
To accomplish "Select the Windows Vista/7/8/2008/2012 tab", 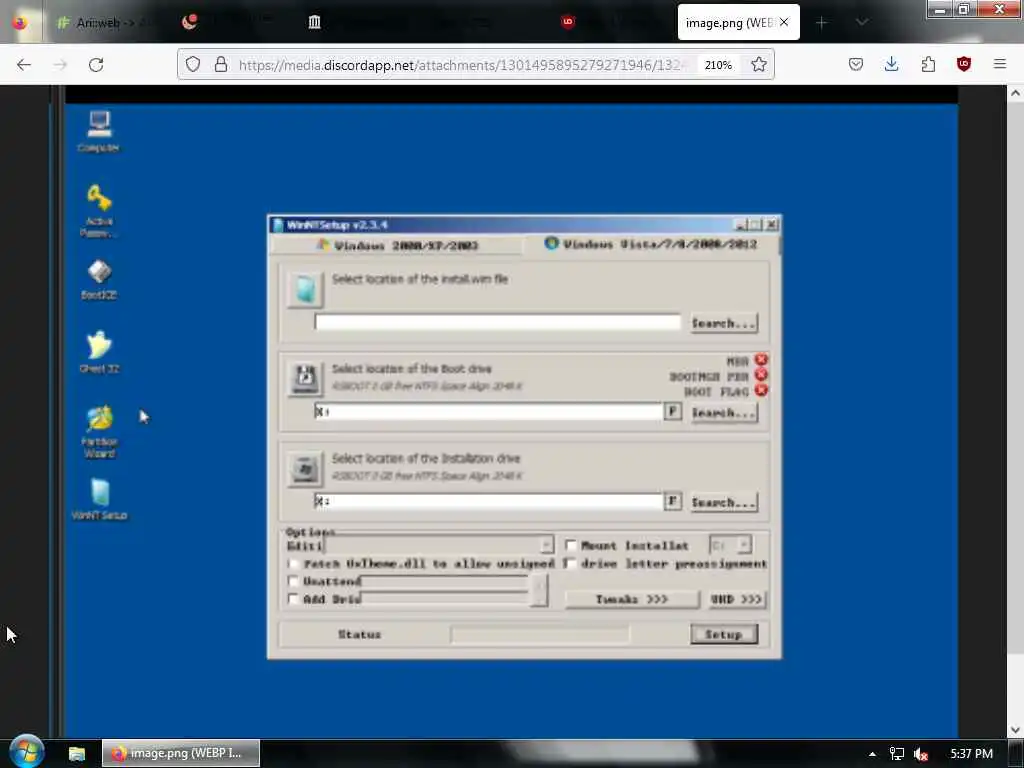I will tap(650, 244).
